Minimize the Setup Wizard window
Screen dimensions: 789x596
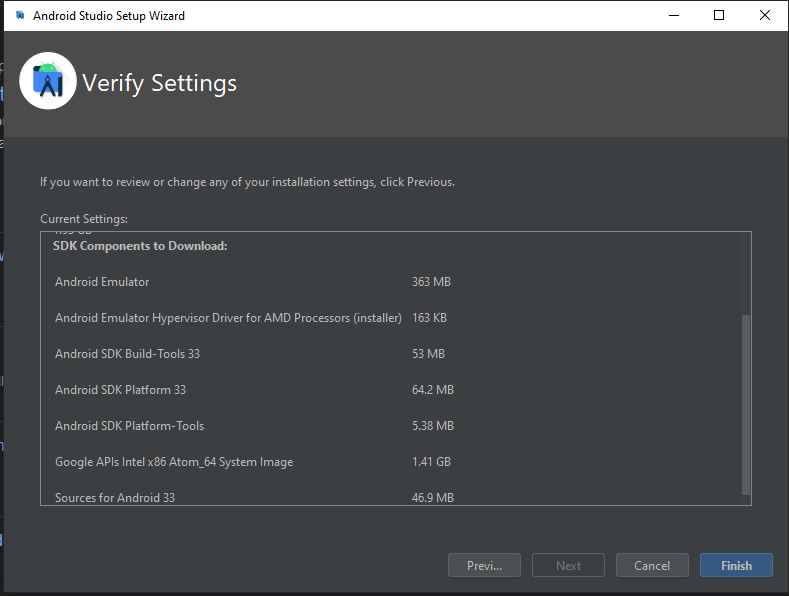pyautogui.click(x=674, y=16)
